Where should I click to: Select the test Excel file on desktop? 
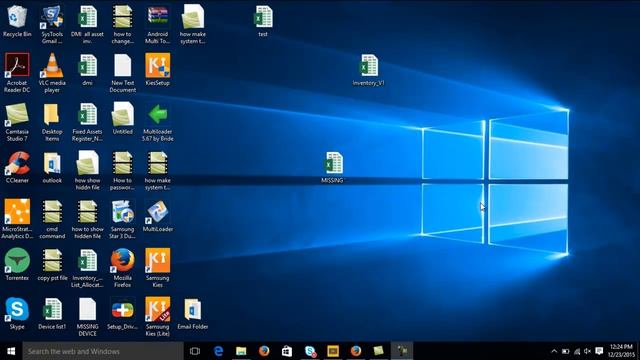click(x=263, y=21)
